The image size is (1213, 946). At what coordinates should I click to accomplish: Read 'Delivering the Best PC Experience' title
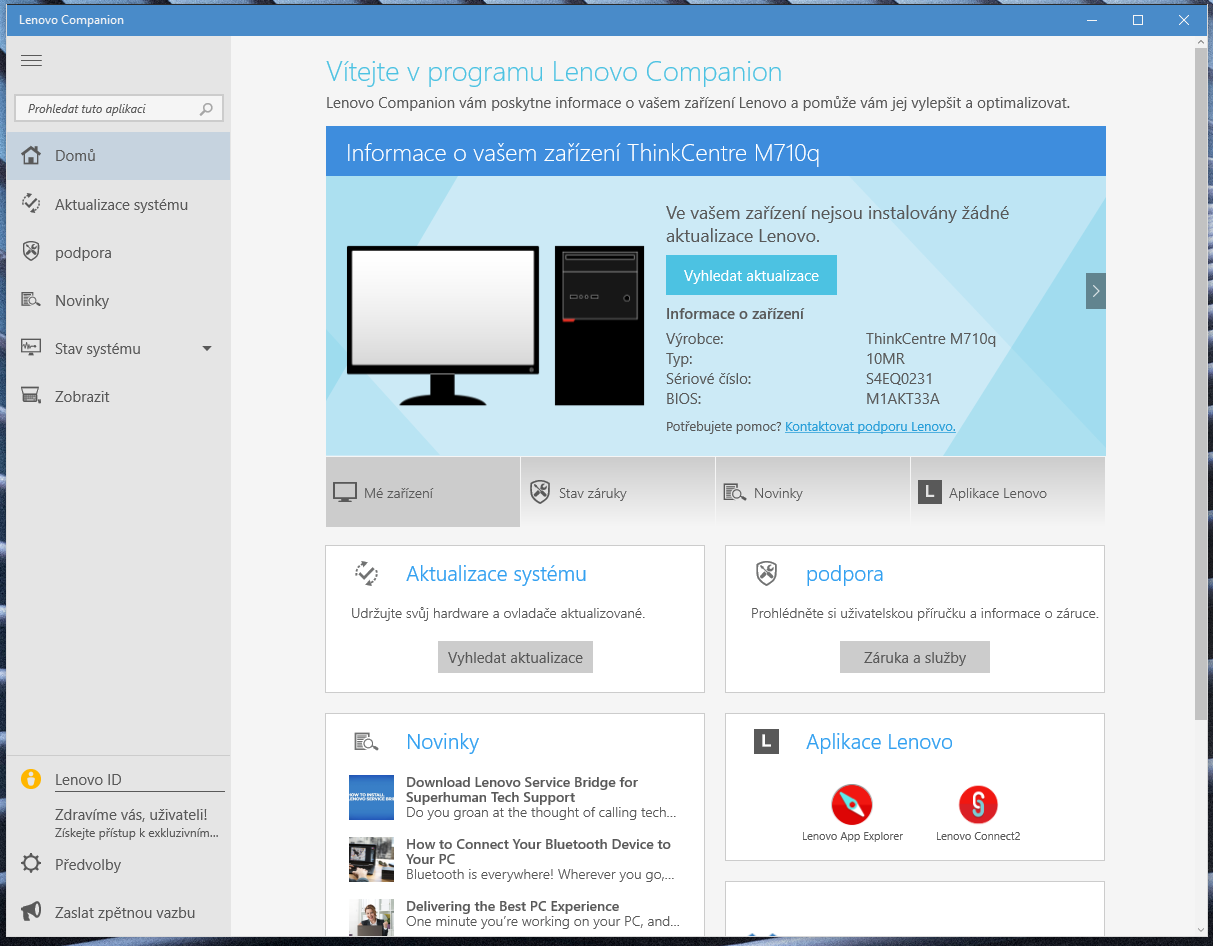click(x=512, y=906)
